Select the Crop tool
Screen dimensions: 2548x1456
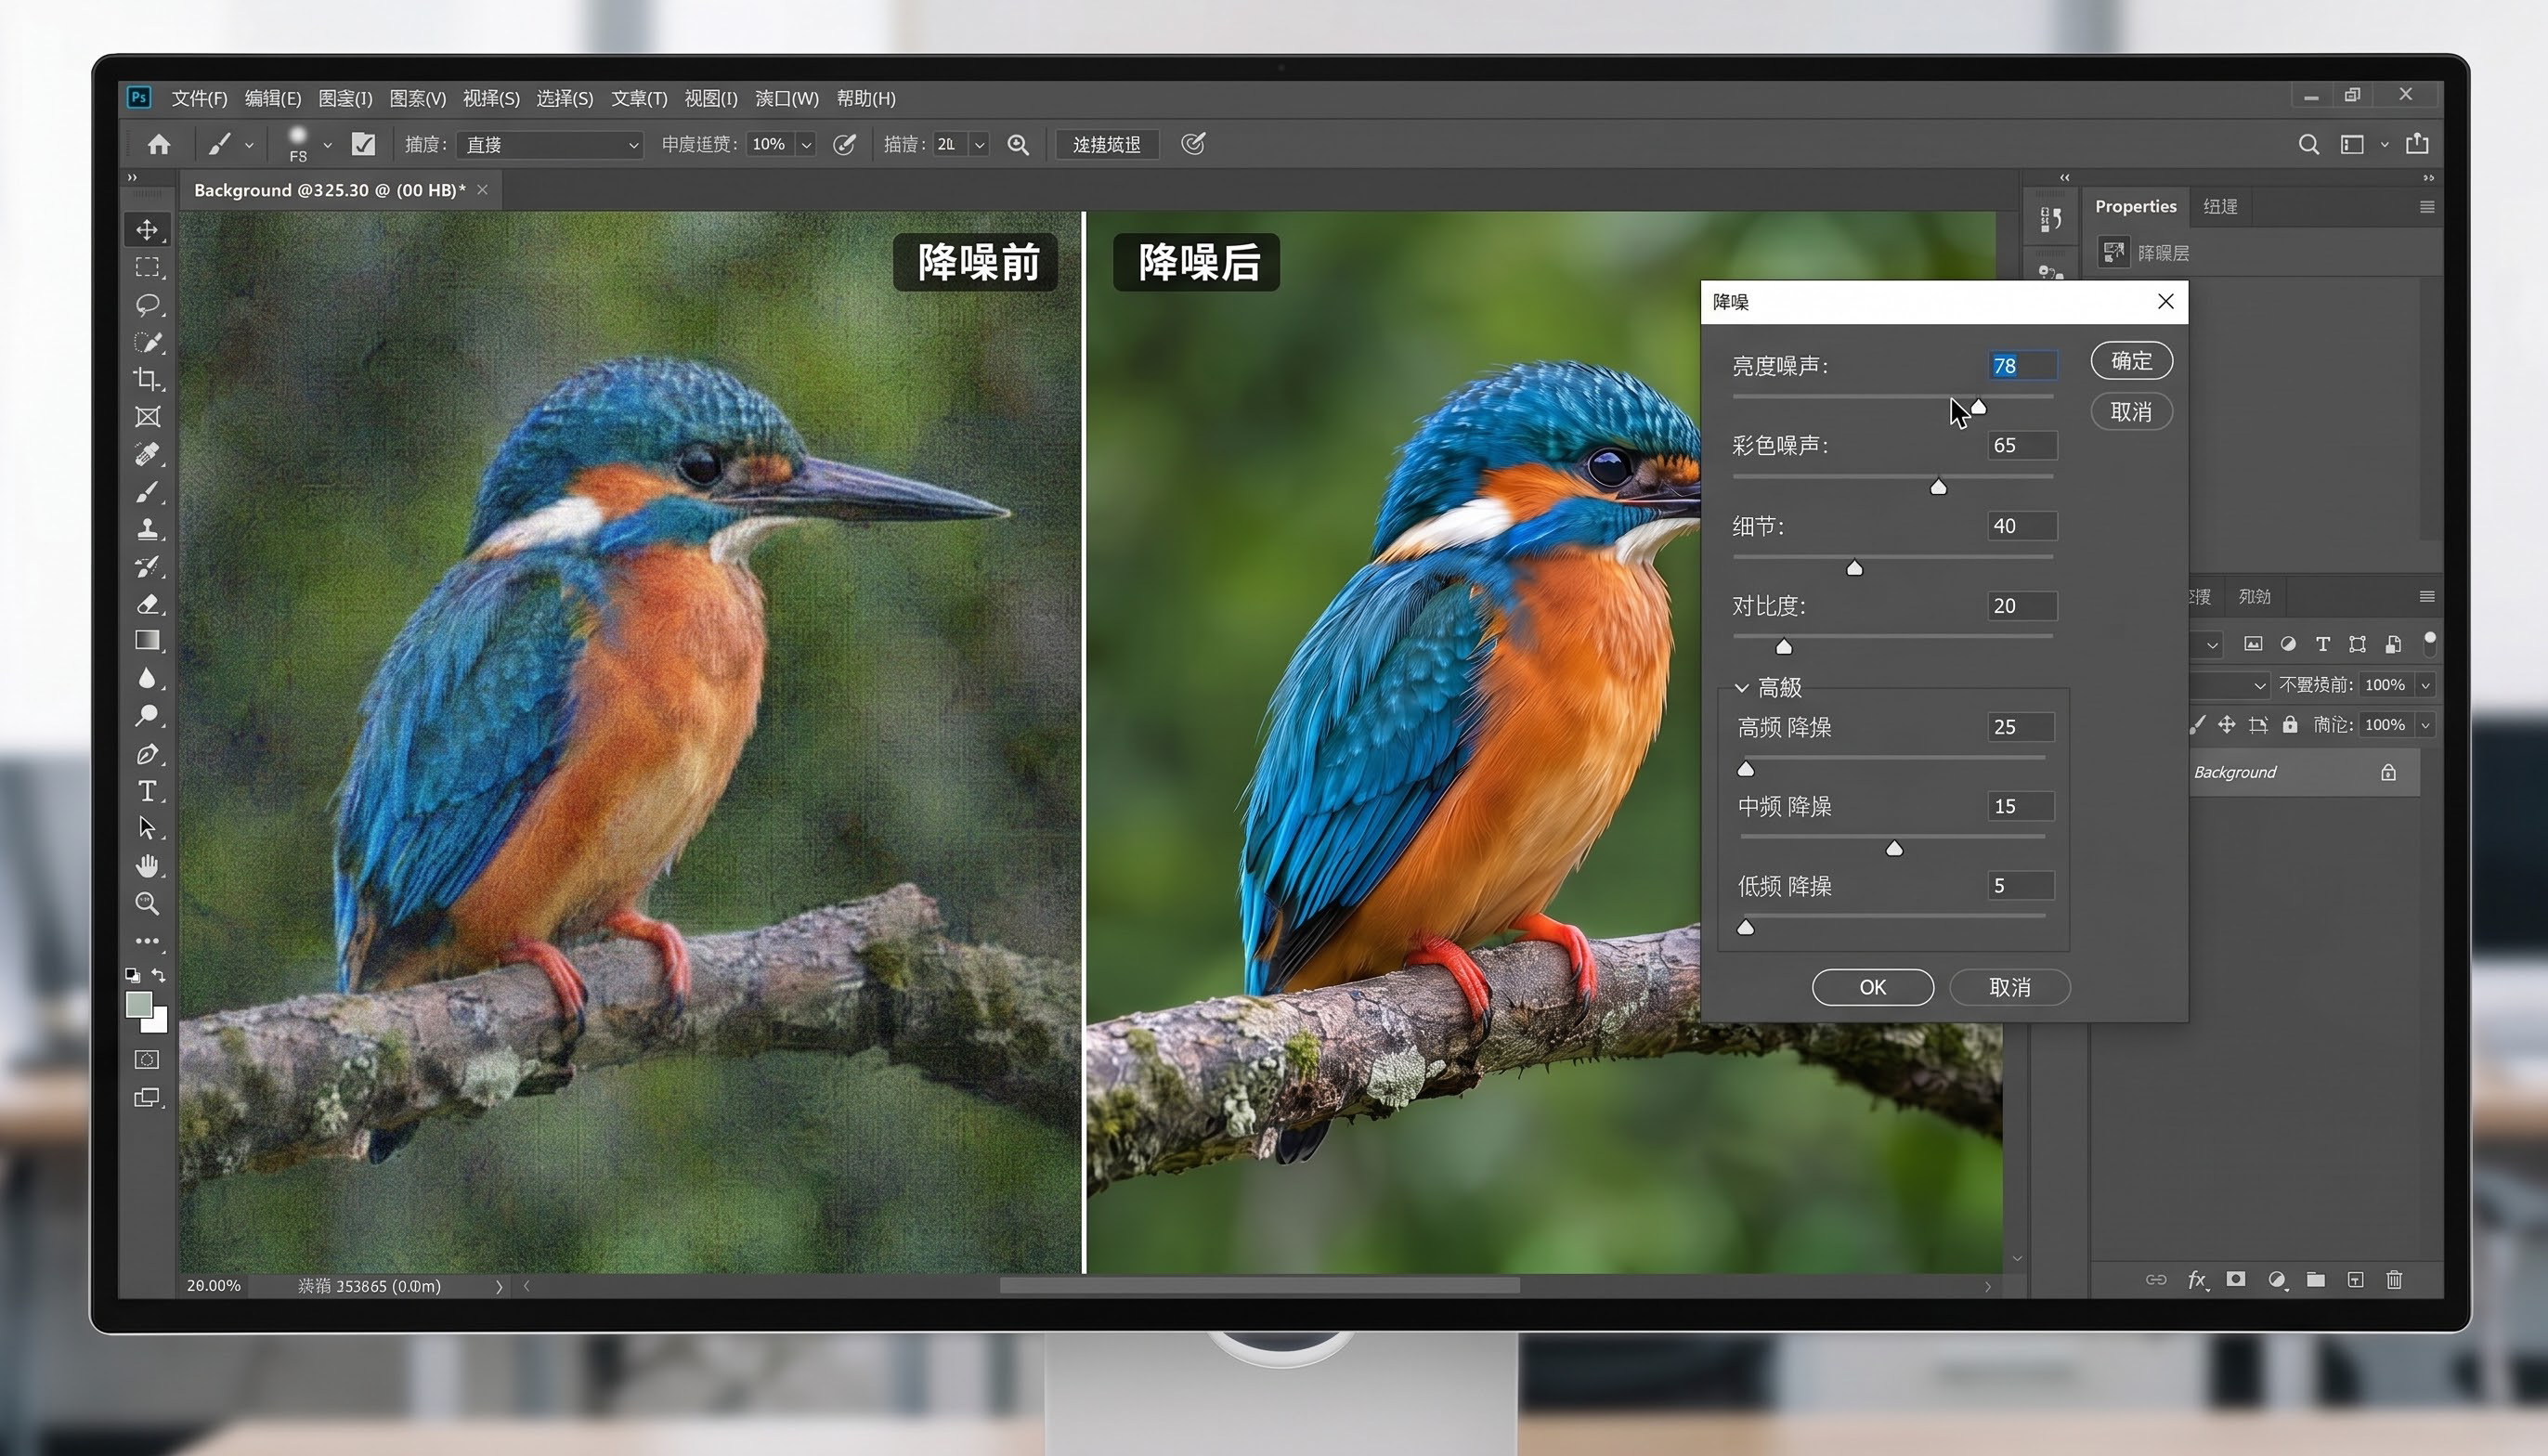point(147,379)
